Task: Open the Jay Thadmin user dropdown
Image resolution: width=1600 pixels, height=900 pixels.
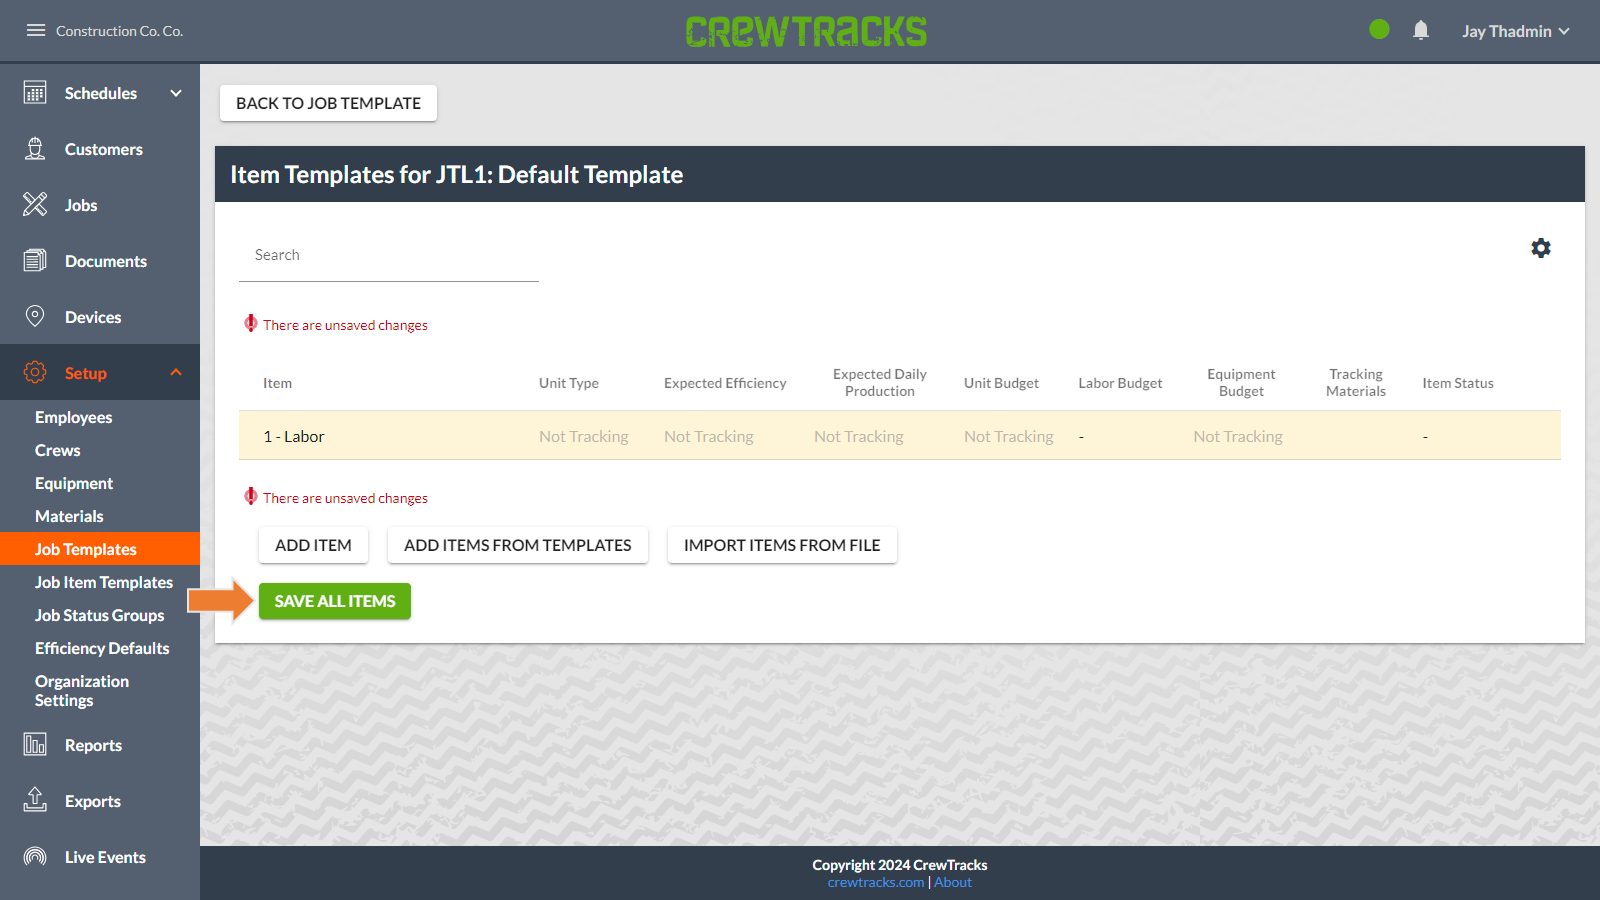Action: pyautogui.click(x=1515, y=31)
